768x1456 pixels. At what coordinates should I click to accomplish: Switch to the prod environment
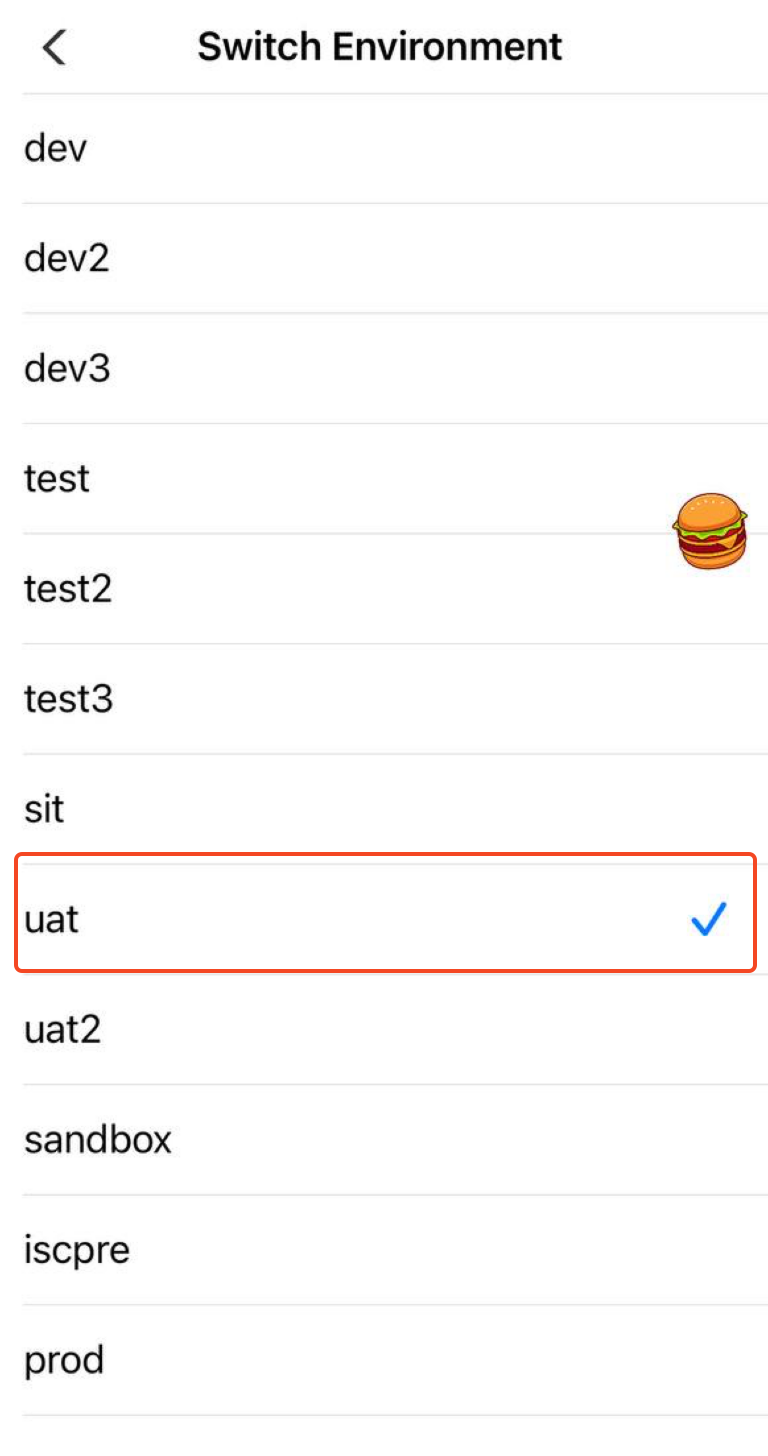coord(64,1360)
